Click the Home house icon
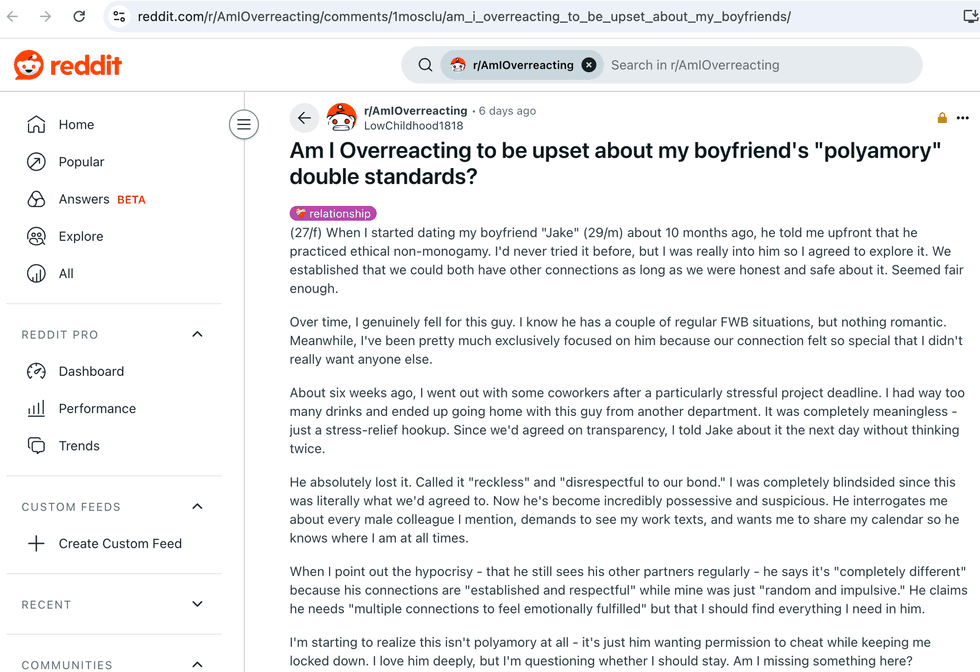980x672 pixels. (36, 124)
